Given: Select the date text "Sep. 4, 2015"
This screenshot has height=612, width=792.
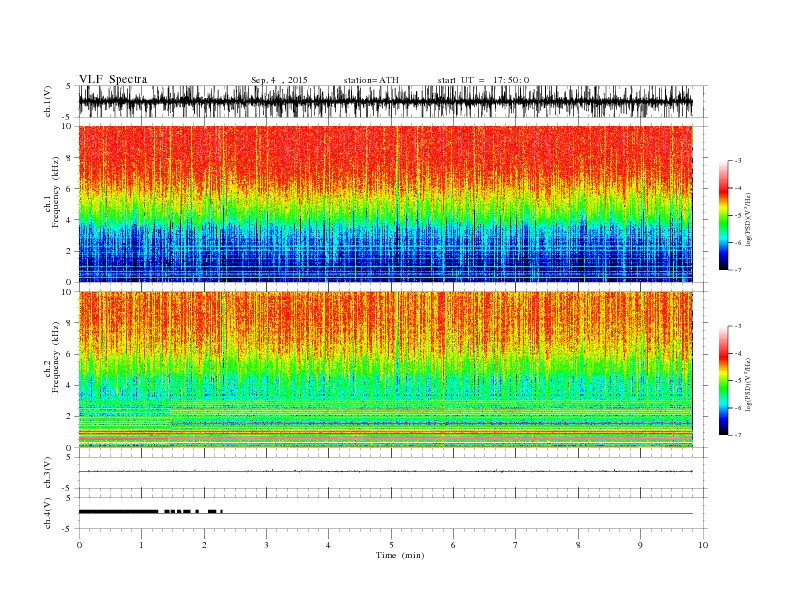Looking at the screenshot, I should click(x=279, y=80).
